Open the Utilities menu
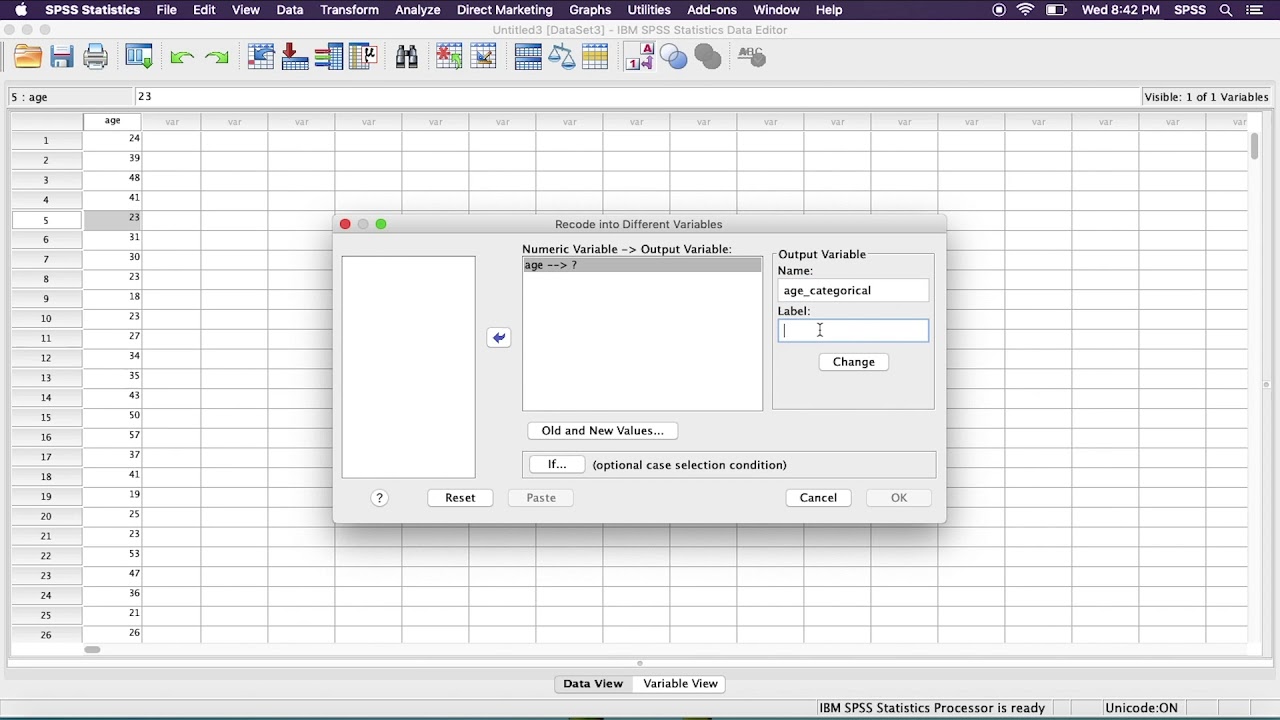The width and height of the screenshot is (1280, 720). click(x=649, y=10)
